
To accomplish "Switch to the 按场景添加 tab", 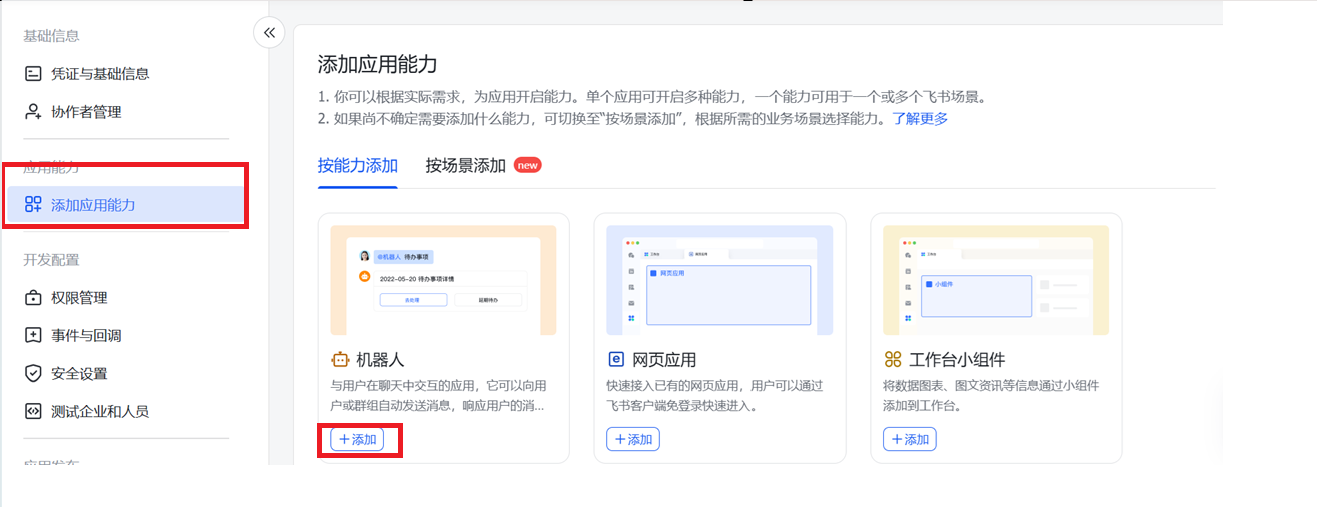I will 466,166.
